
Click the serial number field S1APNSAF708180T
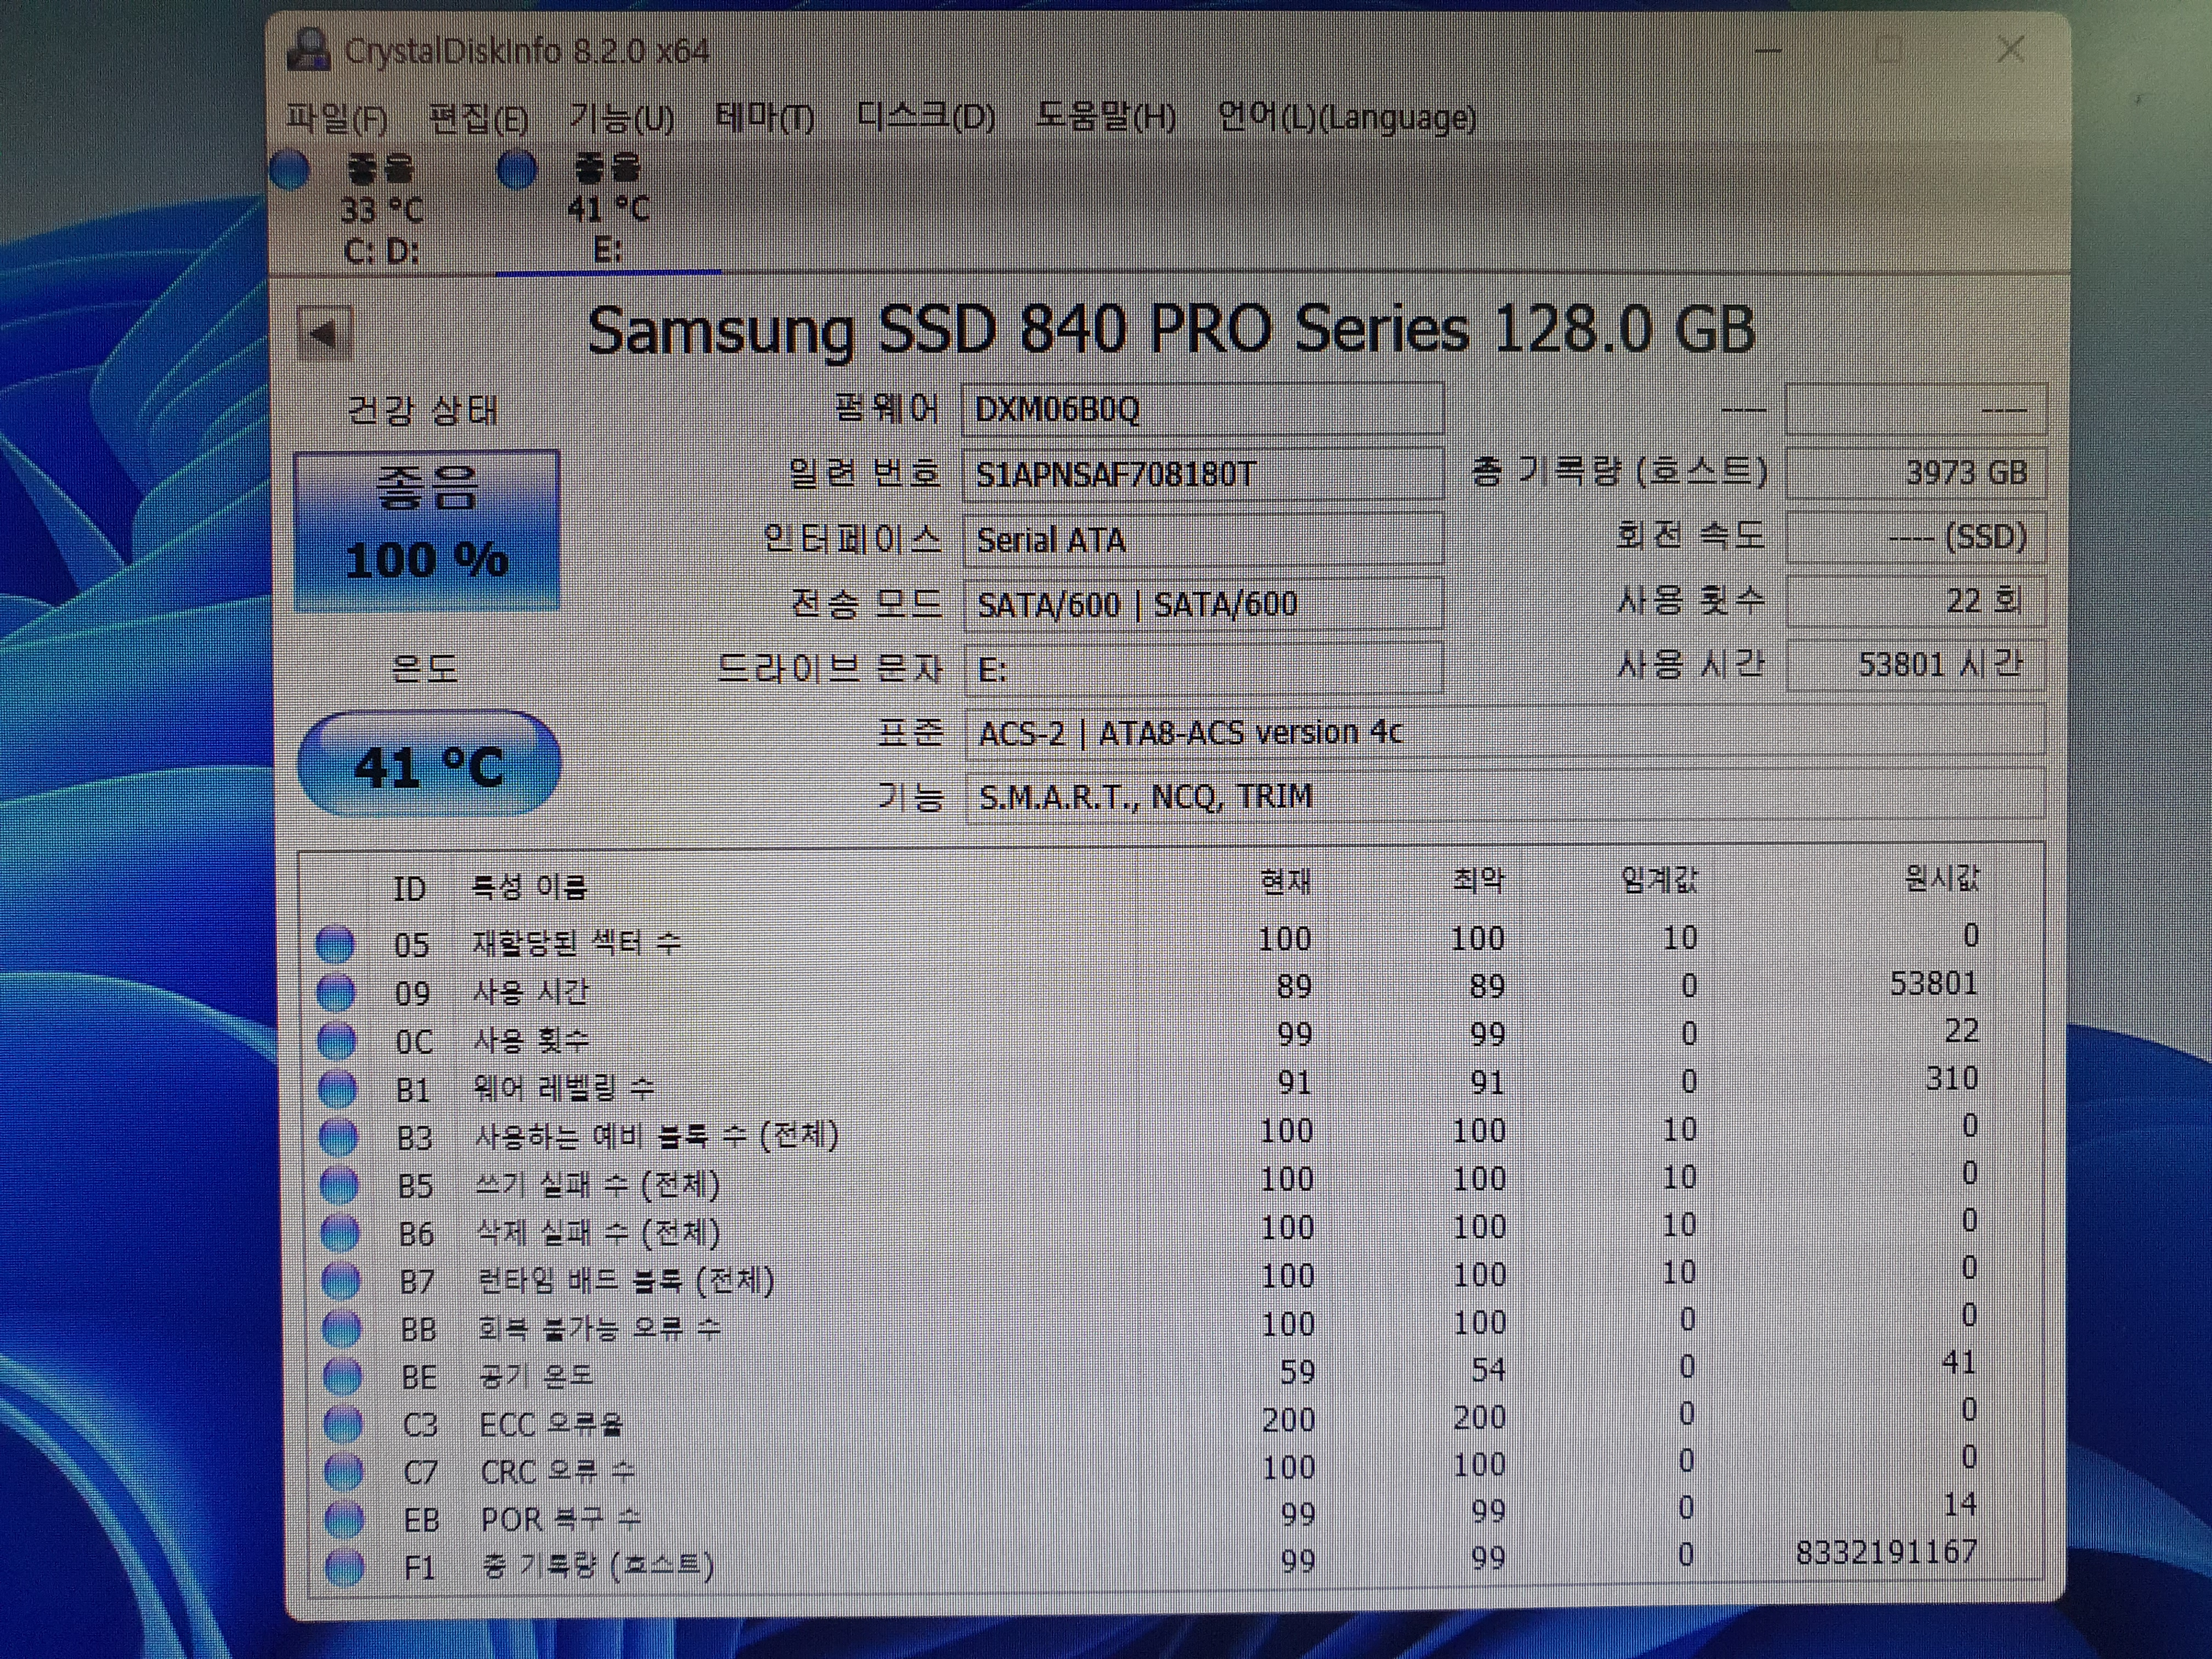(1203, 474)
